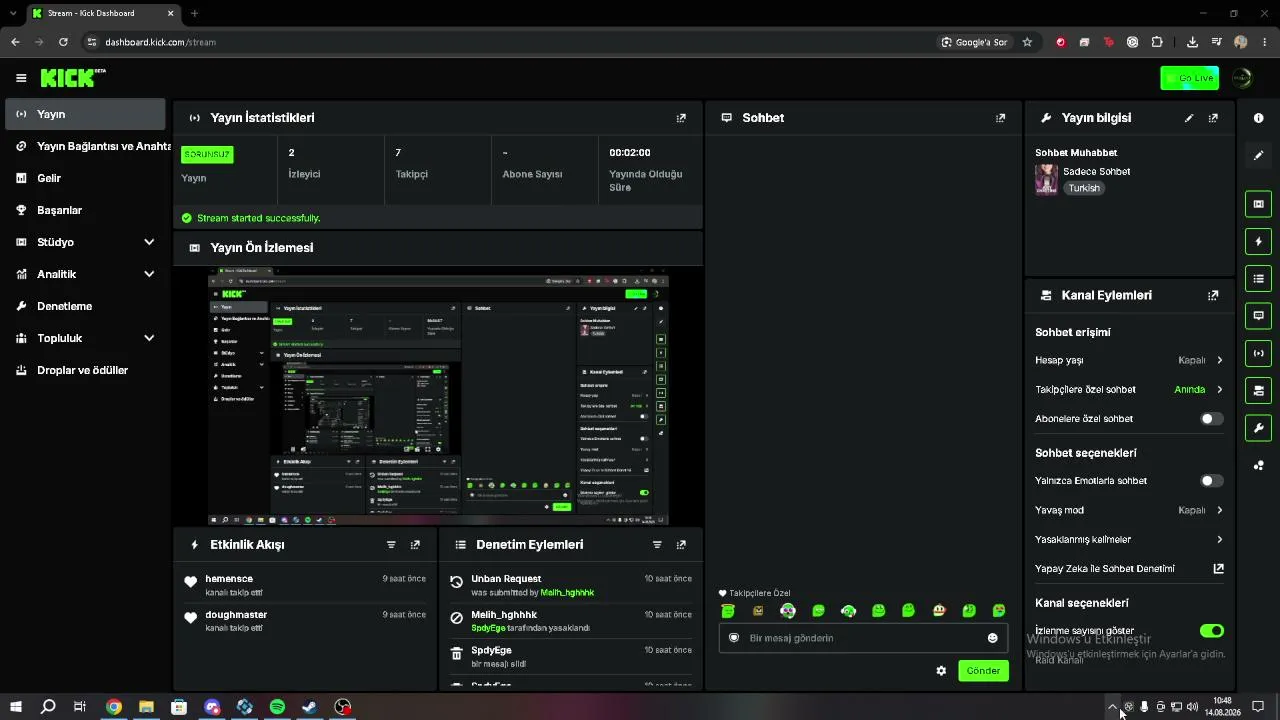Toggle the chat bubble icon in the right rail
The height and width of the screenshot is (720, 1280).
click(1258, 315)
